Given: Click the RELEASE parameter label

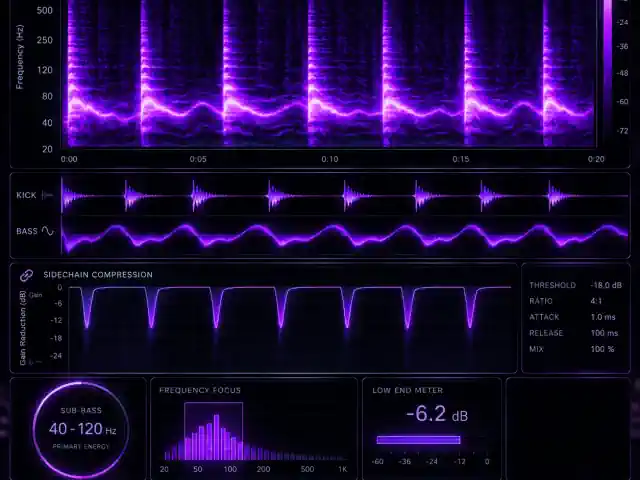Looking at the screenshot, I should (x=546, y=333).
